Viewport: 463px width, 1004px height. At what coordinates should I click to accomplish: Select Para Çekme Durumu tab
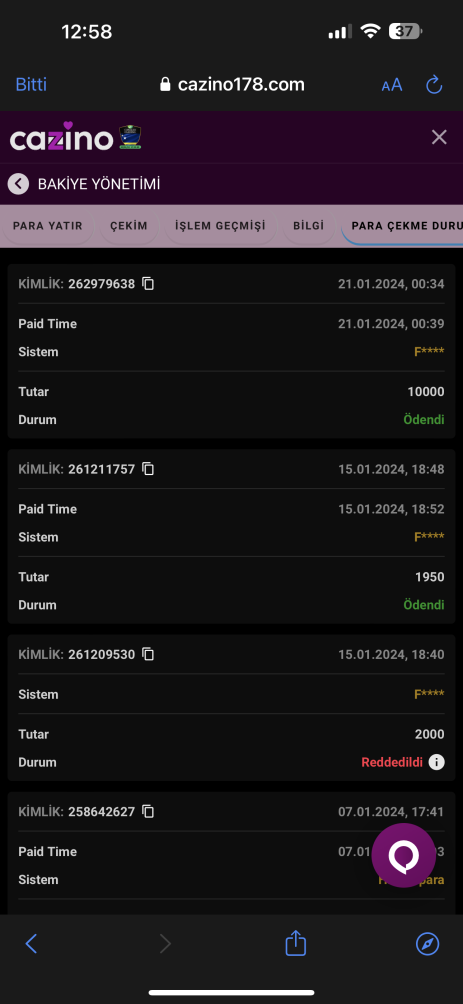tap(402, 226)
